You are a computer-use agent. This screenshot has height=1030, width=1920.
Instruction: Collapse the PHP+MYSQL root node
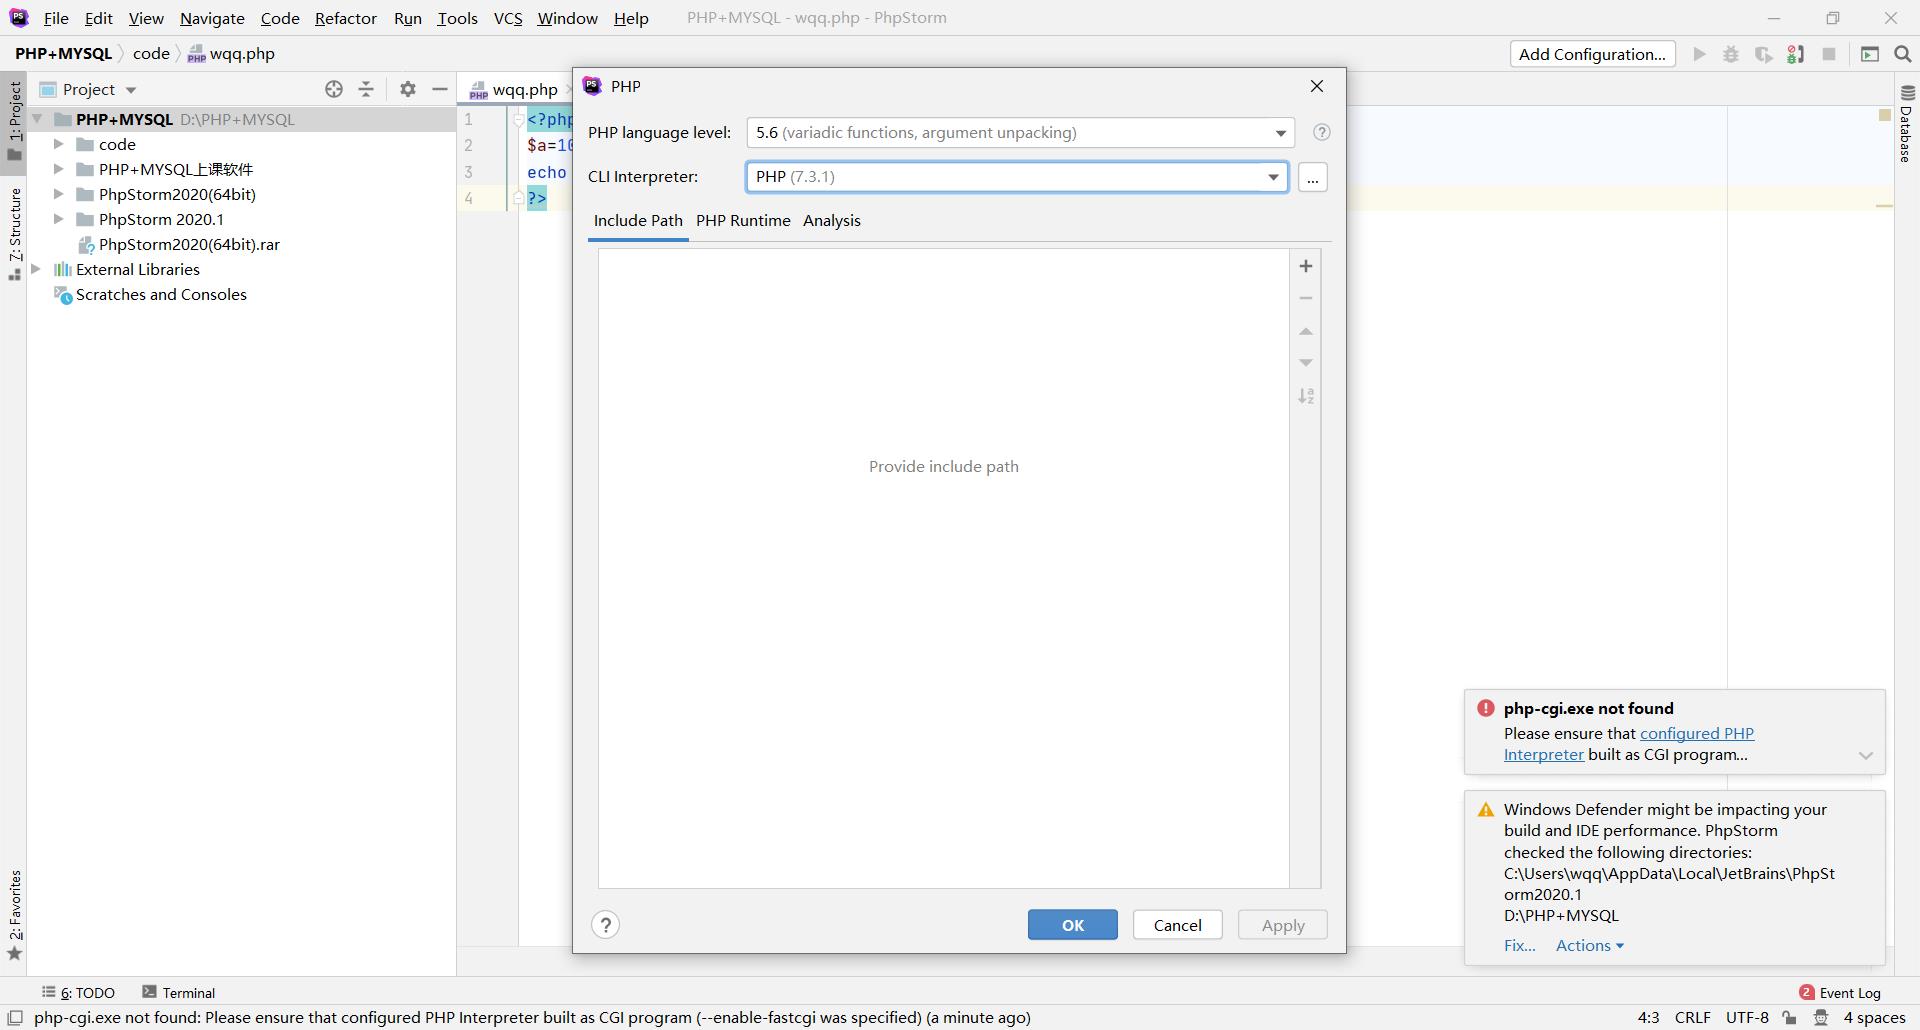(36, 119)
